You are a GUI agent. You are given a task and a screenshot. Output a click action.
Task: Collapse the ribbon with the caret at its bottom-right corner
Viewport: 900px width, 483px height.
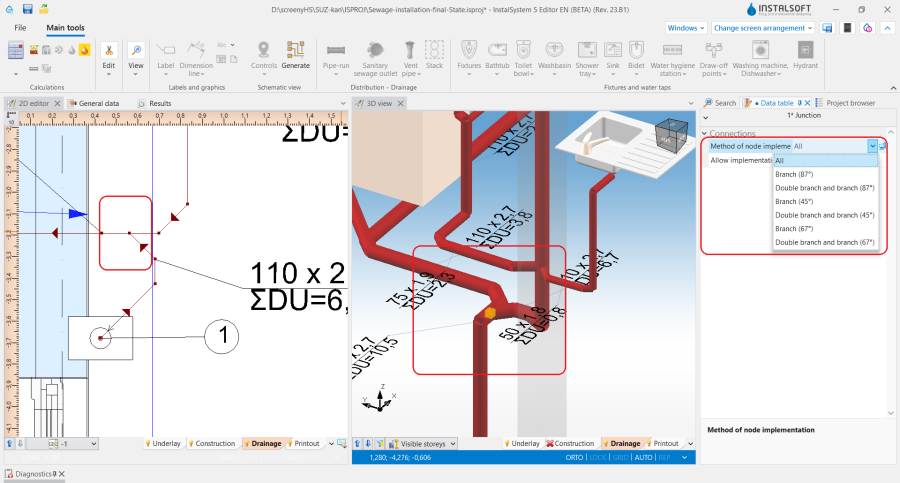click(x=893, y=88)
